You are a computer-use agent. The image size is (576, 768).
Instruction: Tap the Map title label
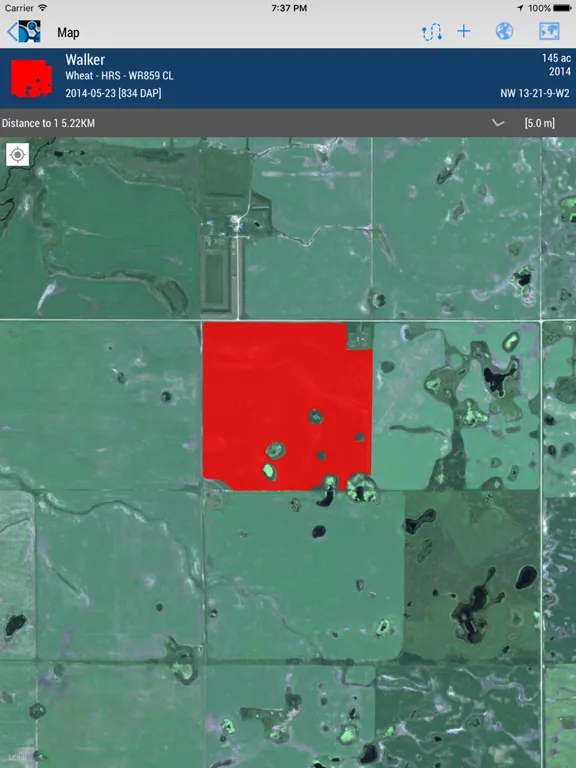[x=68, y=32]
